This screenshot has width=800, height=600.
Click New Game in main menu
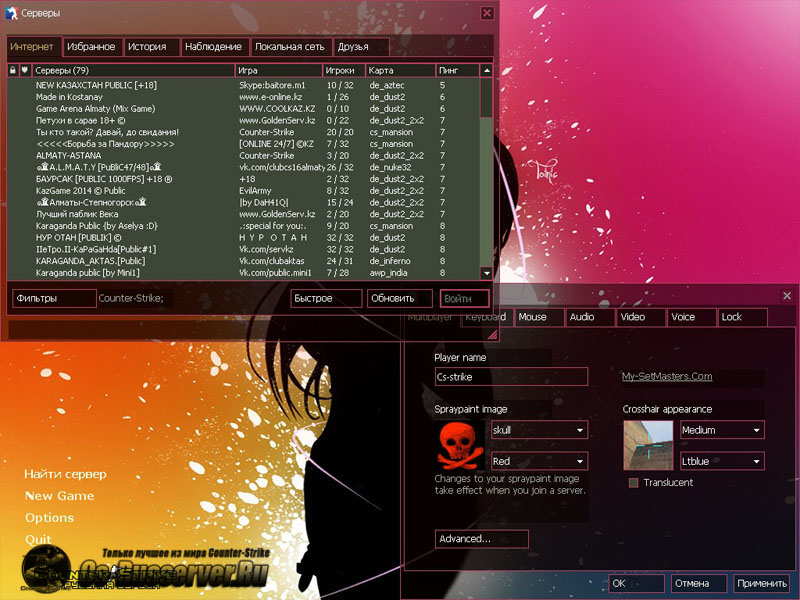click(x=60, y=496)
